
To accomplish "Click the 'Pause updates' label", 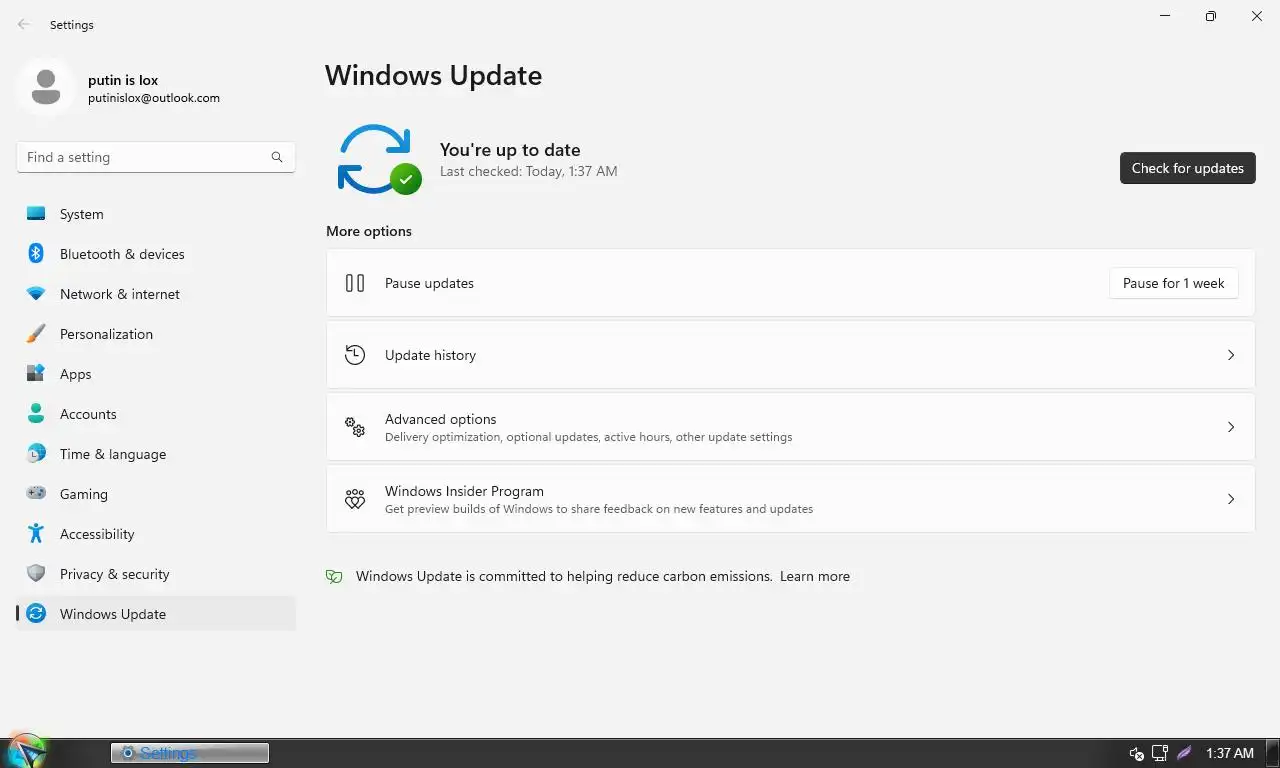I will click(x=429, y=283).
